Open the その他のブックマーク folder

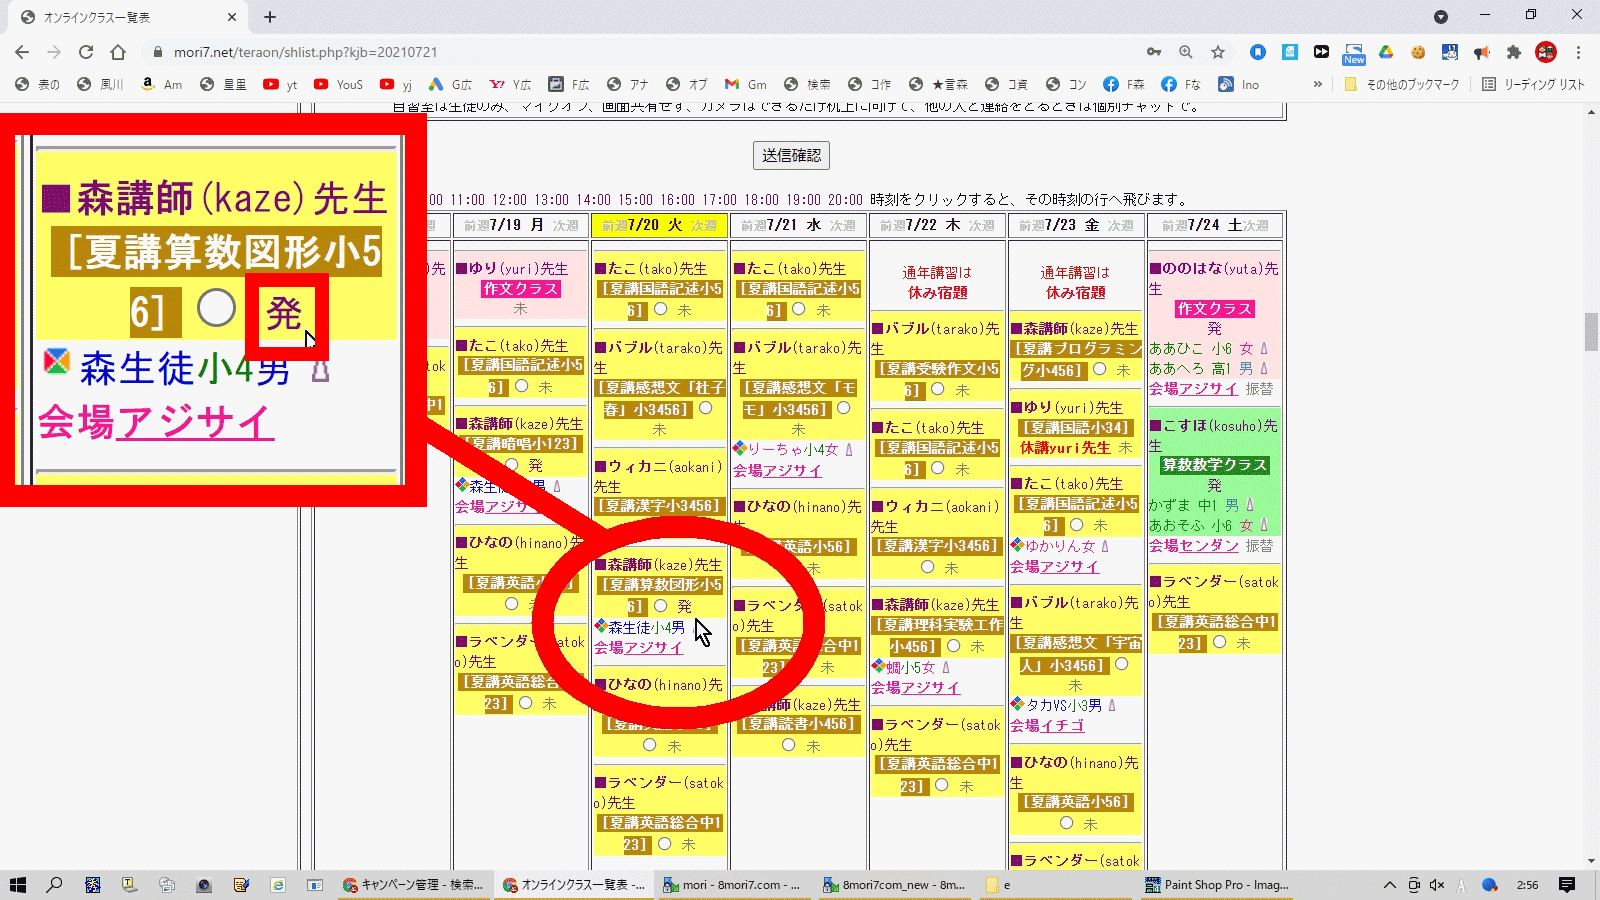coord(1401,84)
